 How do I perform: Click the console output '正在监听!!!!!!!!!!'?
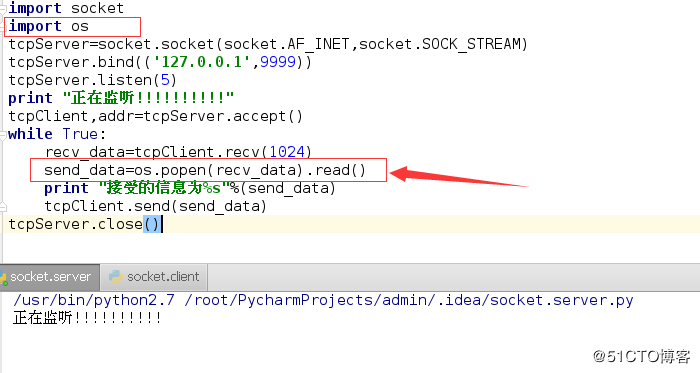point(87,318)
